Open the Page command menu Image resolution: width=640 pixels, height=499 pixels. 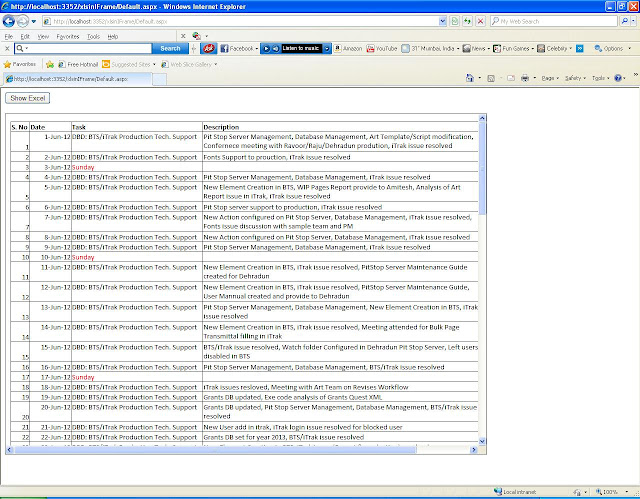tap(550, 78)
